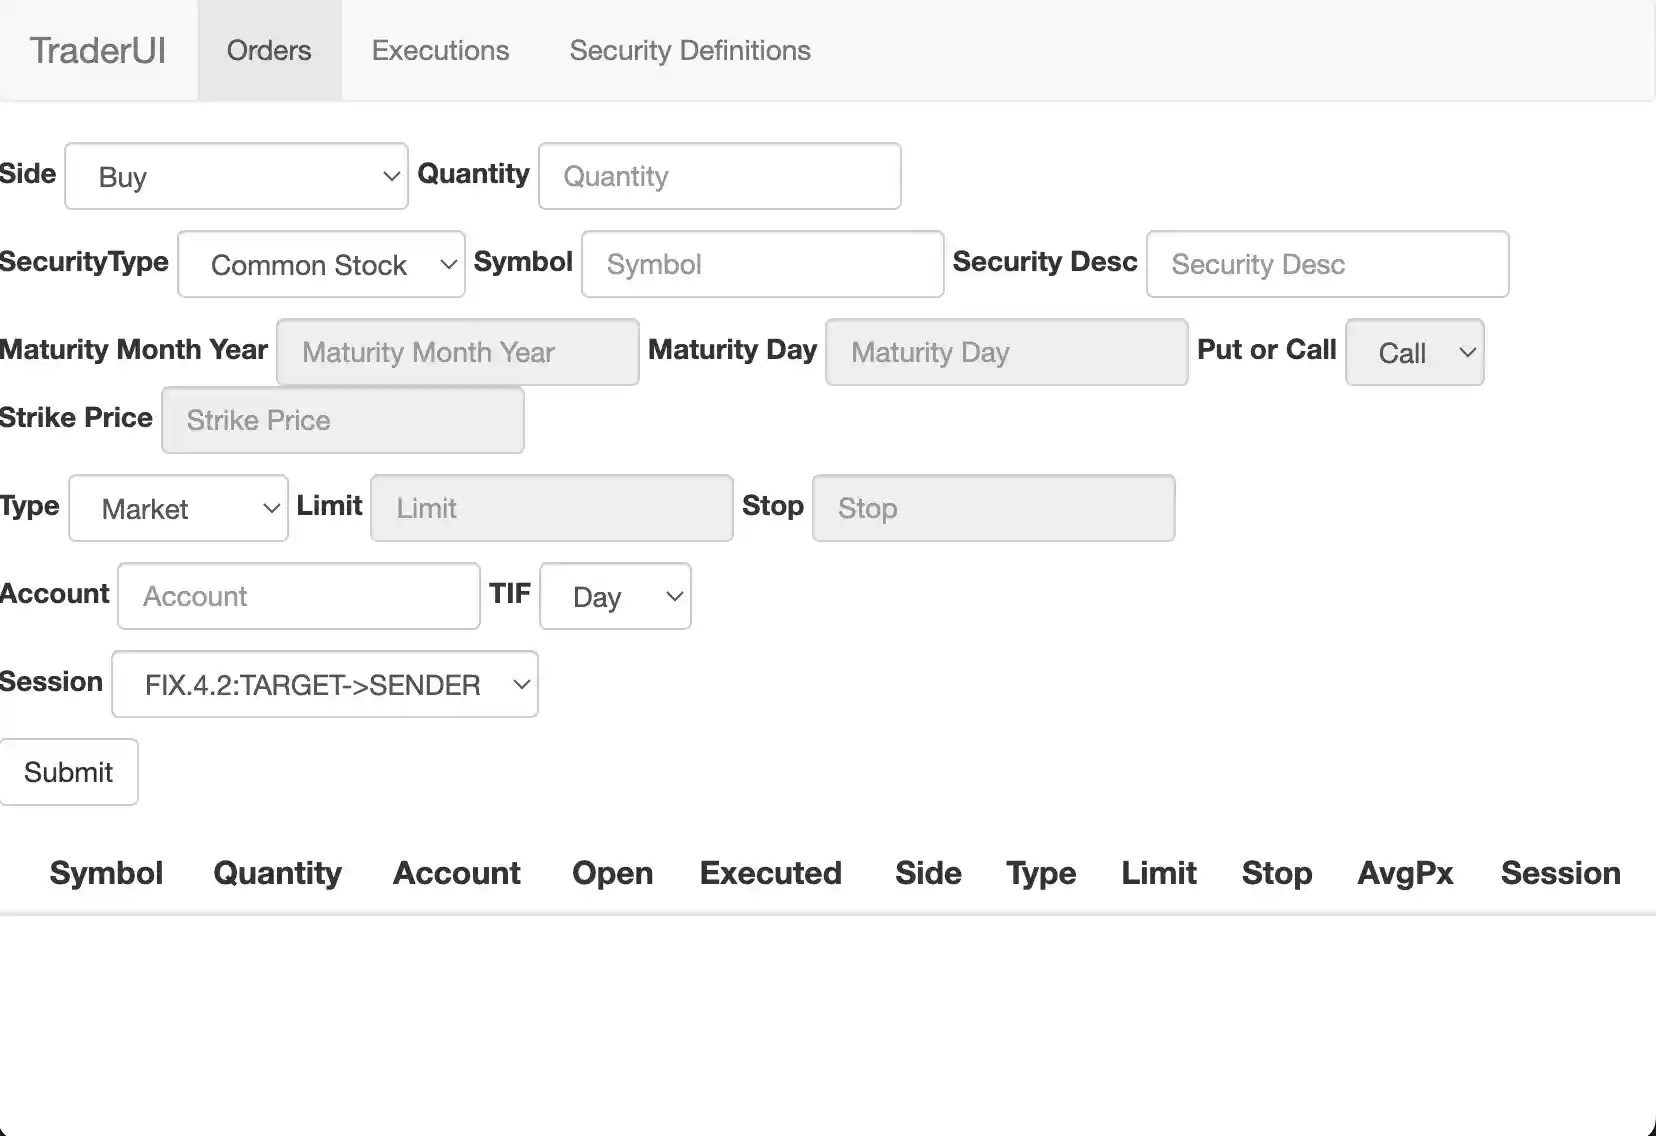The height and width of the screenshot is (1136, 1656).
Task: Click the Strike Price input
Action: pos(342,420)
